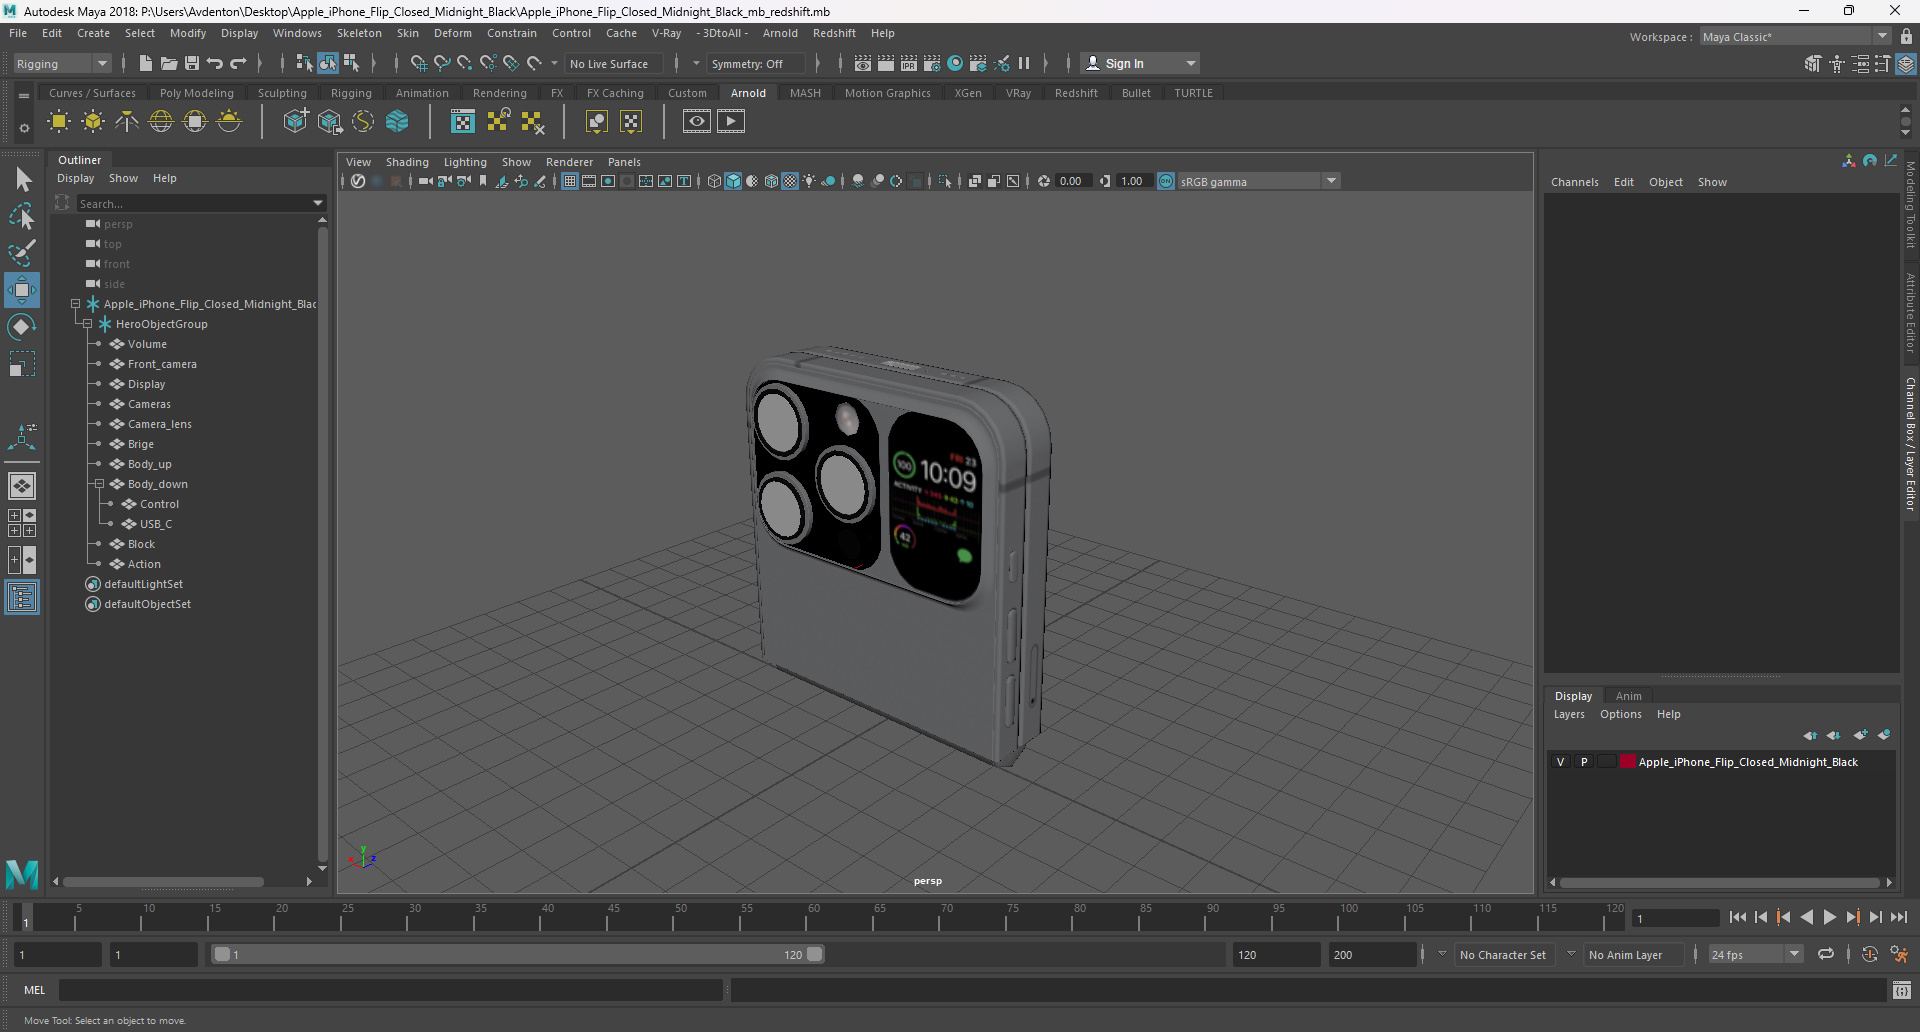Click the red layer color swatch
Screen dimensions: 1920x1032
tap(1627, 762)
